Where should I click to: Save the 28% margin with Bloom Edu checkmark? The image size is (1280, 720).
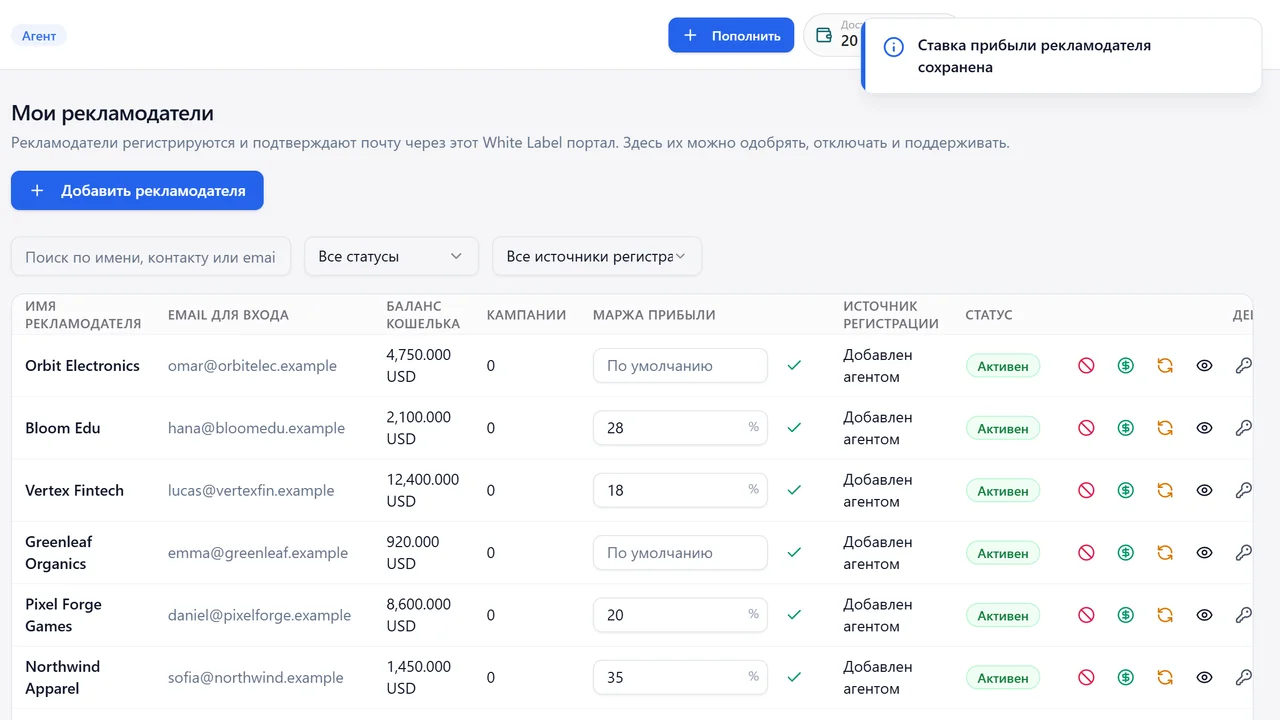[794, 428]
